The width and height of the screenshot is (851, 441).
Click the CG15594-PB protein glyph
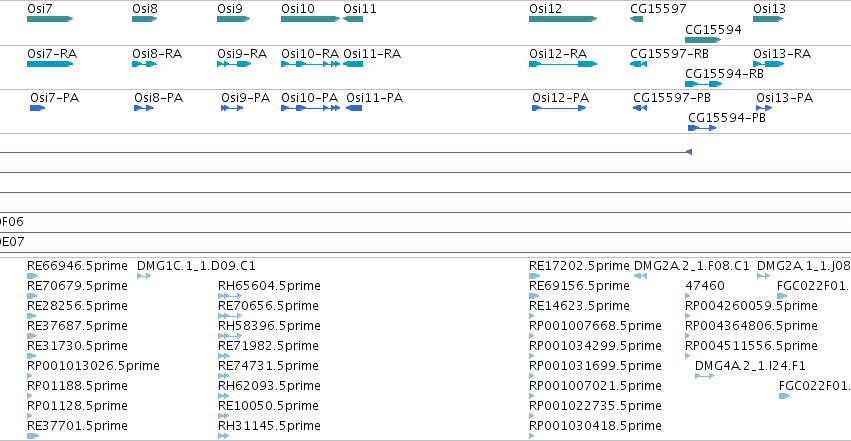(x=702, y=128)
